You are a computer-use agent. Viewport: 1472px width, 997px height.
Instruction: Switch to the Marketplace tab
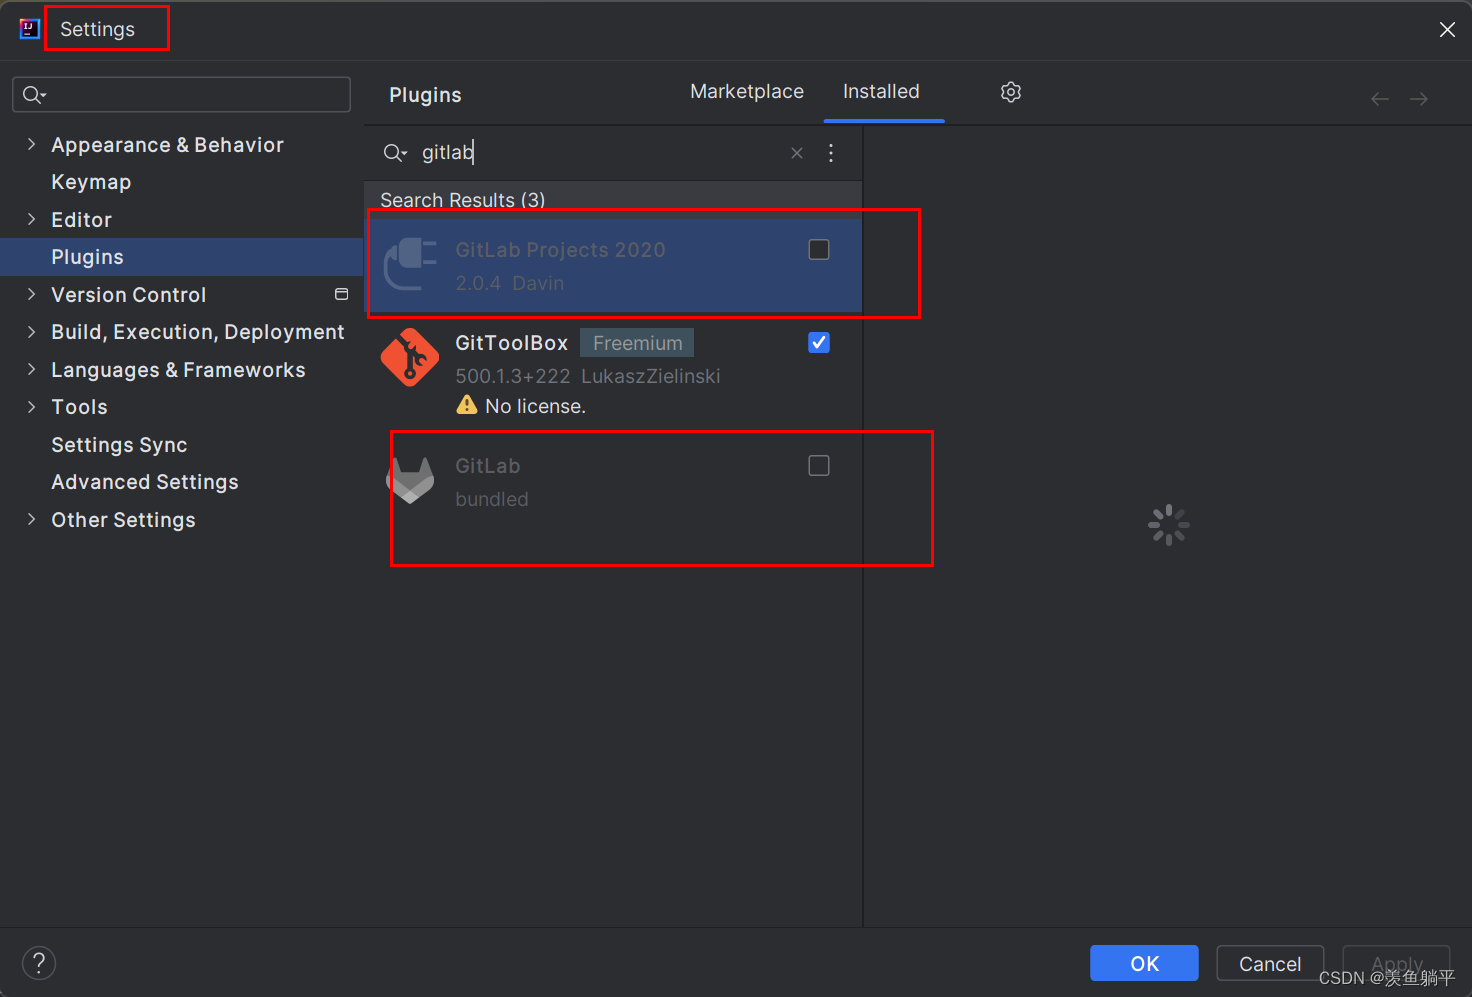tap(746, 91)
